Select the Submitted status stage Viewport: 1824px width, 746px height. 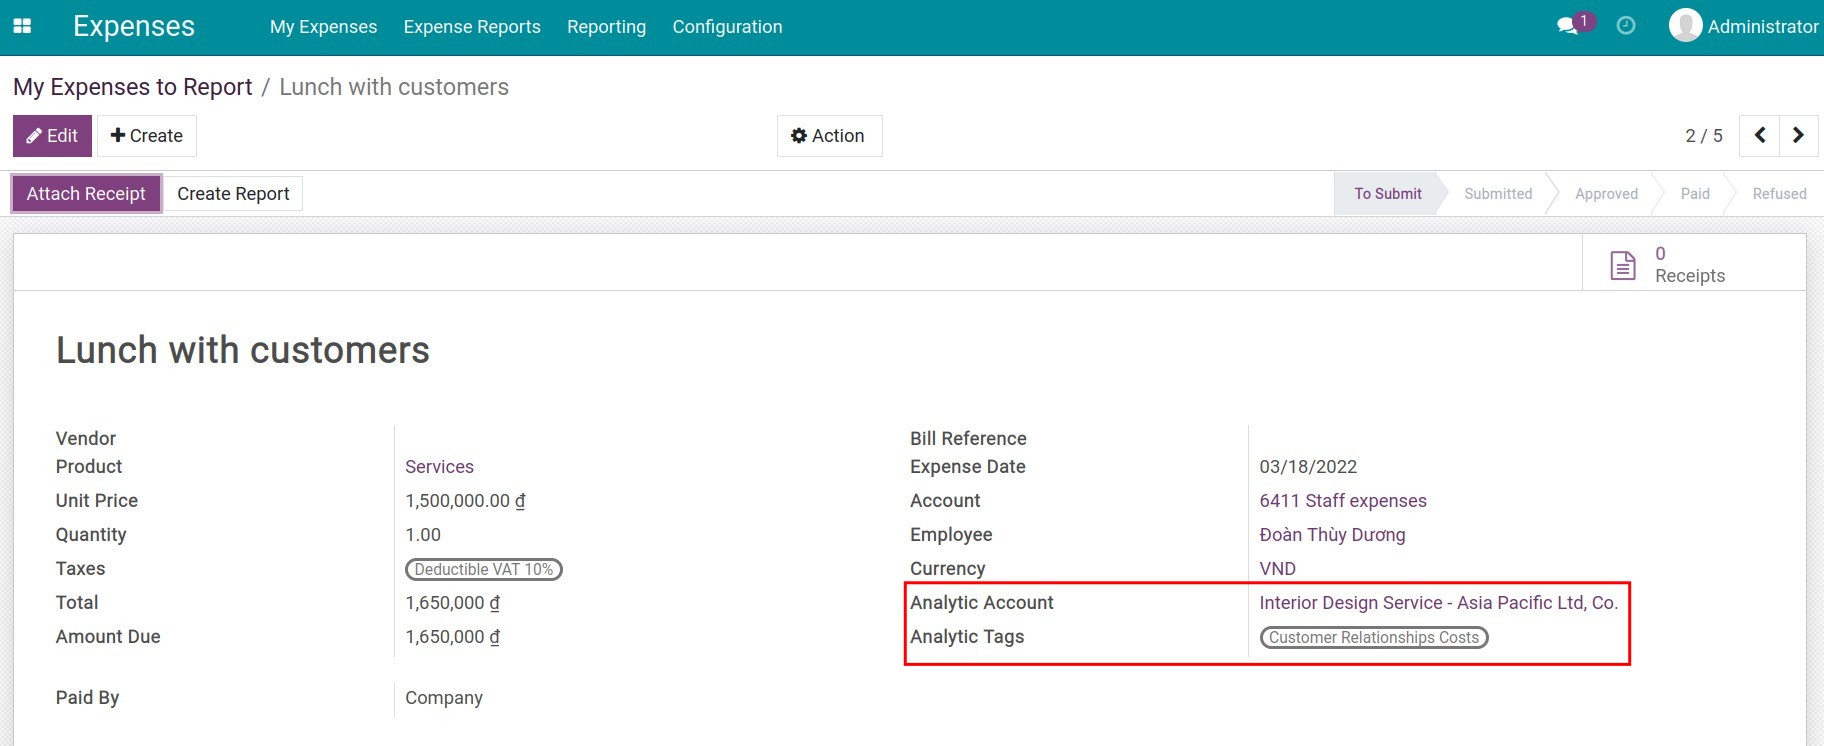pyautogui.click(x=1497, y=194)
